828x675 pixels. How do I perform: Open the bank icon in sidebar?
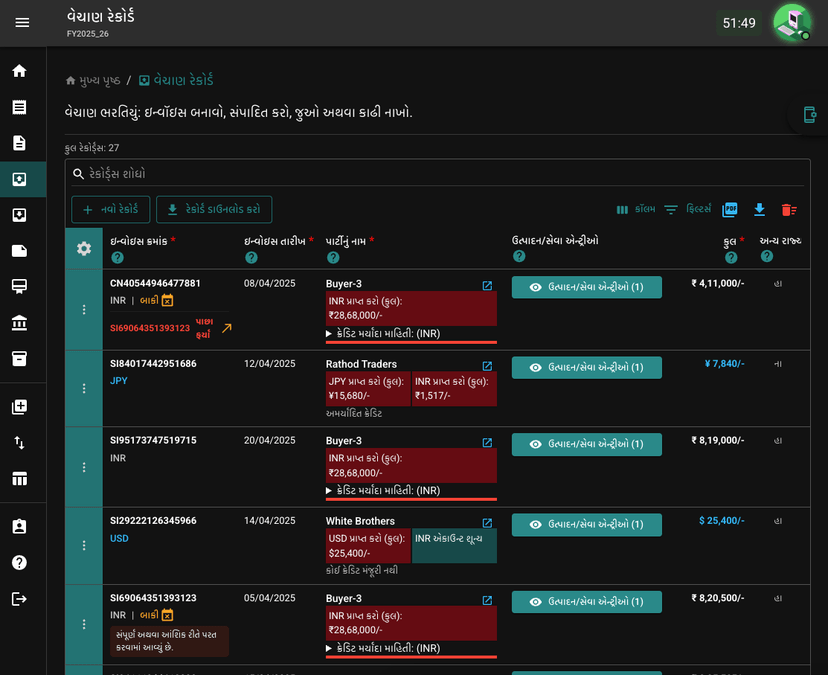[20, 323]
